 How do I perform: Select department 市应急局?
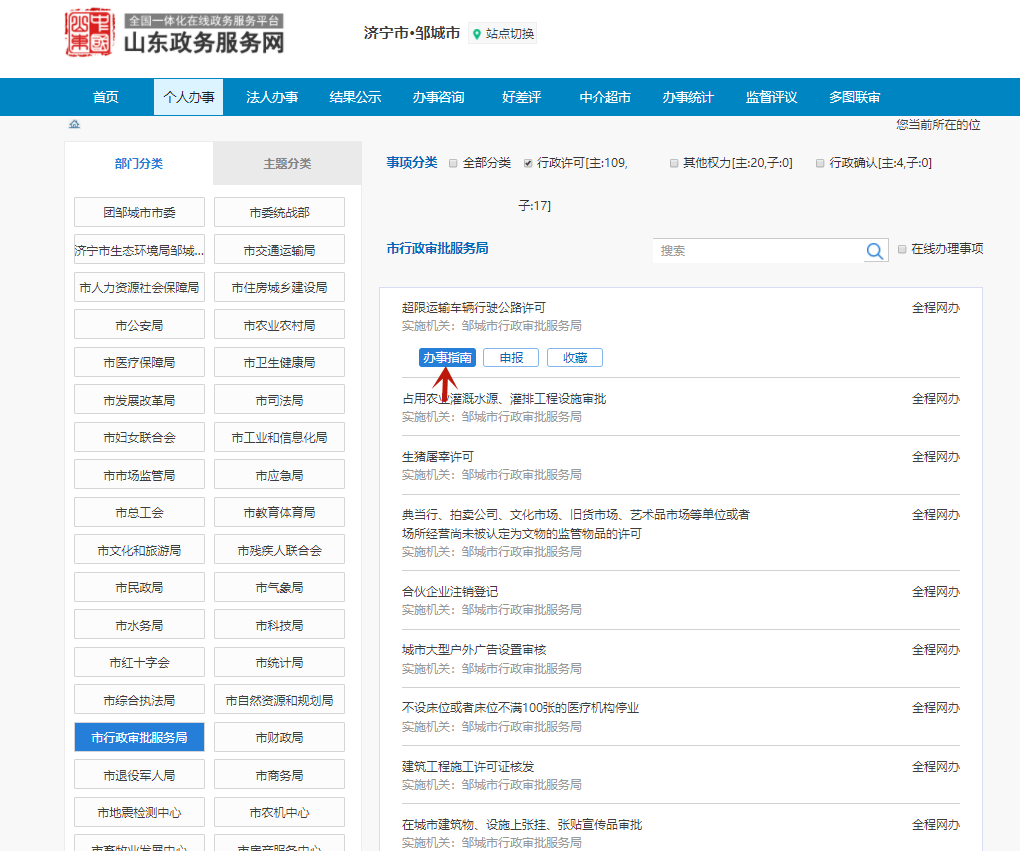(x=280, y=475)
